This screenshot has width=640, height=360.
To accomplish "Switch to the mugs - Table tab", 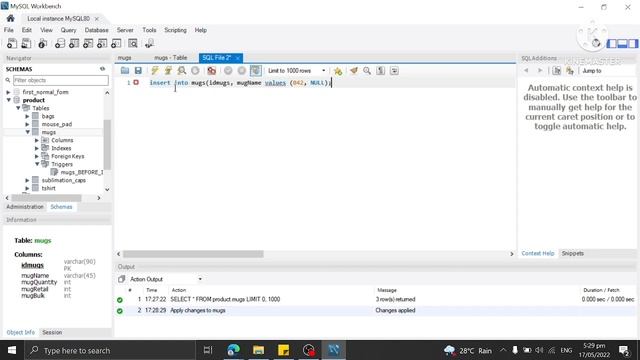I will coord(171,58).
